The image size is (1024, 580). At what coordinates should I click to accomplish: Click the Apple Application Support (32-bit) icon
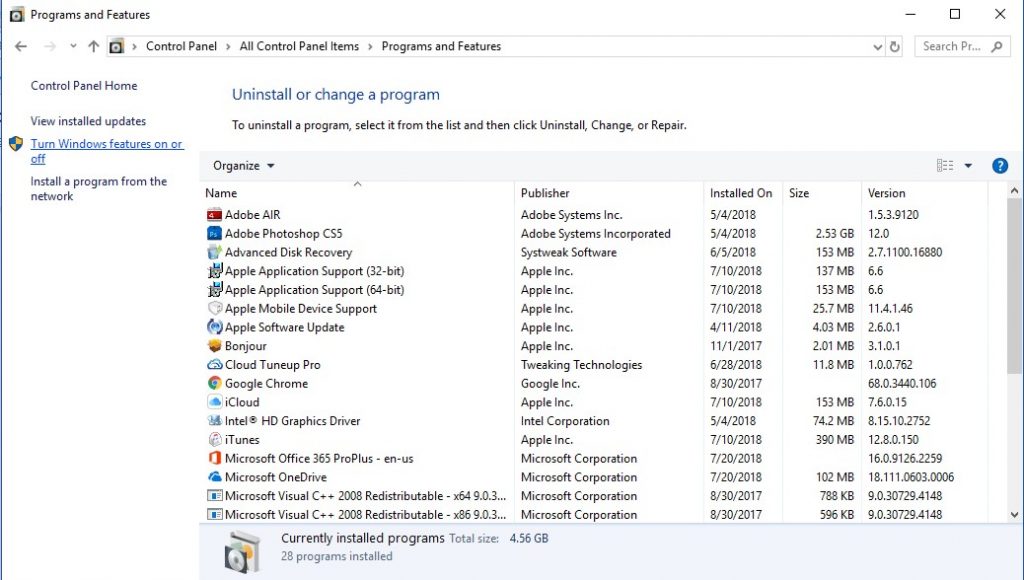[x=214, y=271]
